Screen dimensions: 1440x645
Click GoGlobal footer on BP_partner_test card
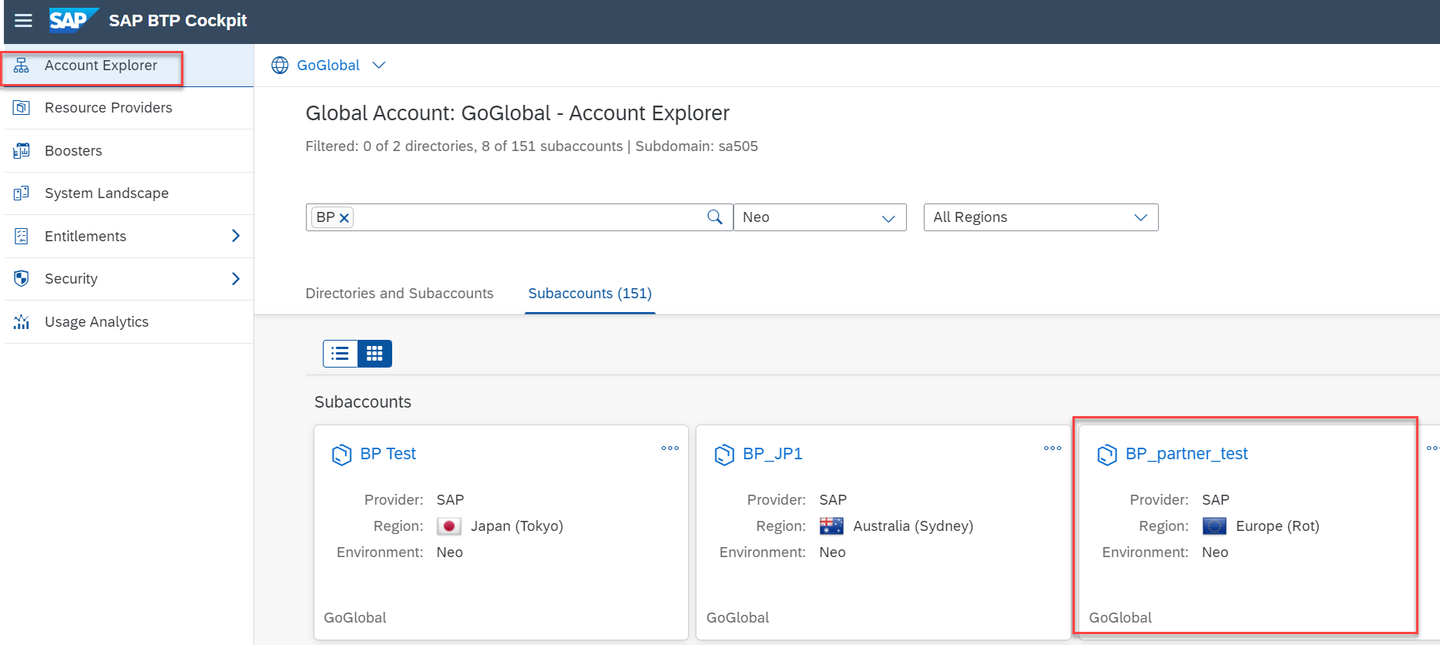pyautogui.click(x=1120, y=618)
